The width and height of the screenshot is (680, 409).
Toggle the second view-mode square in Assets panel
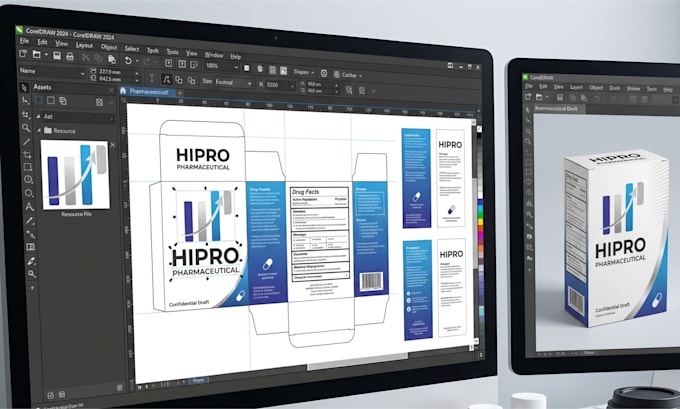click(51, 100)
